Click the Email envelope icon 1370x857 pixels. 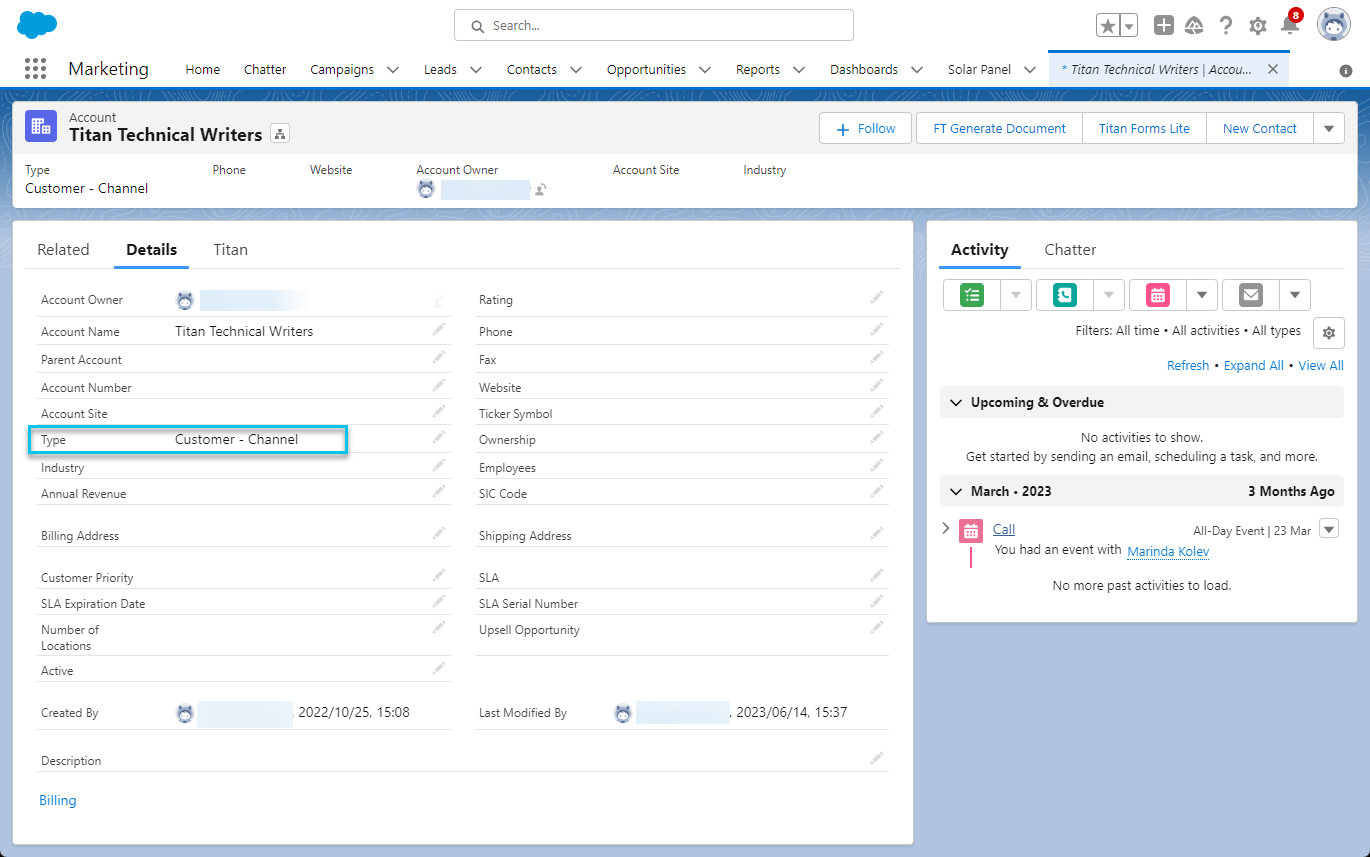tap(1251, 295)
